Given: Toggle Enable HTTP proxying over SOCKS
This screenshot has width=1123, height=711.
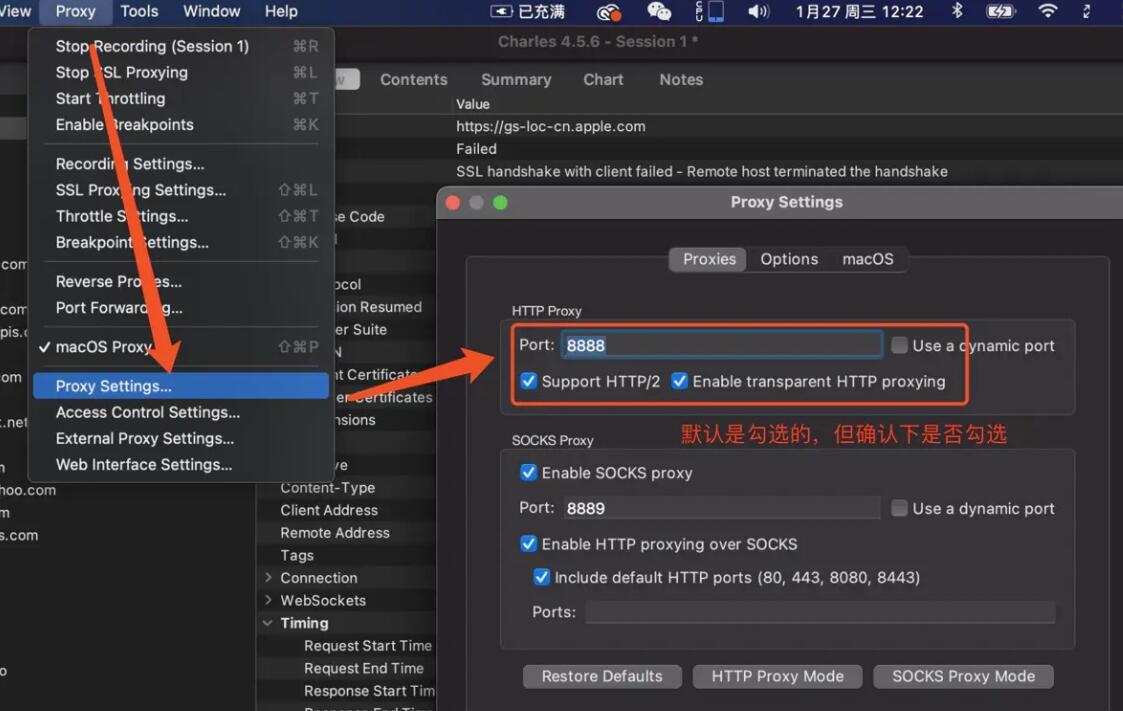Looking at the screenshot, I should coord(529,544).
